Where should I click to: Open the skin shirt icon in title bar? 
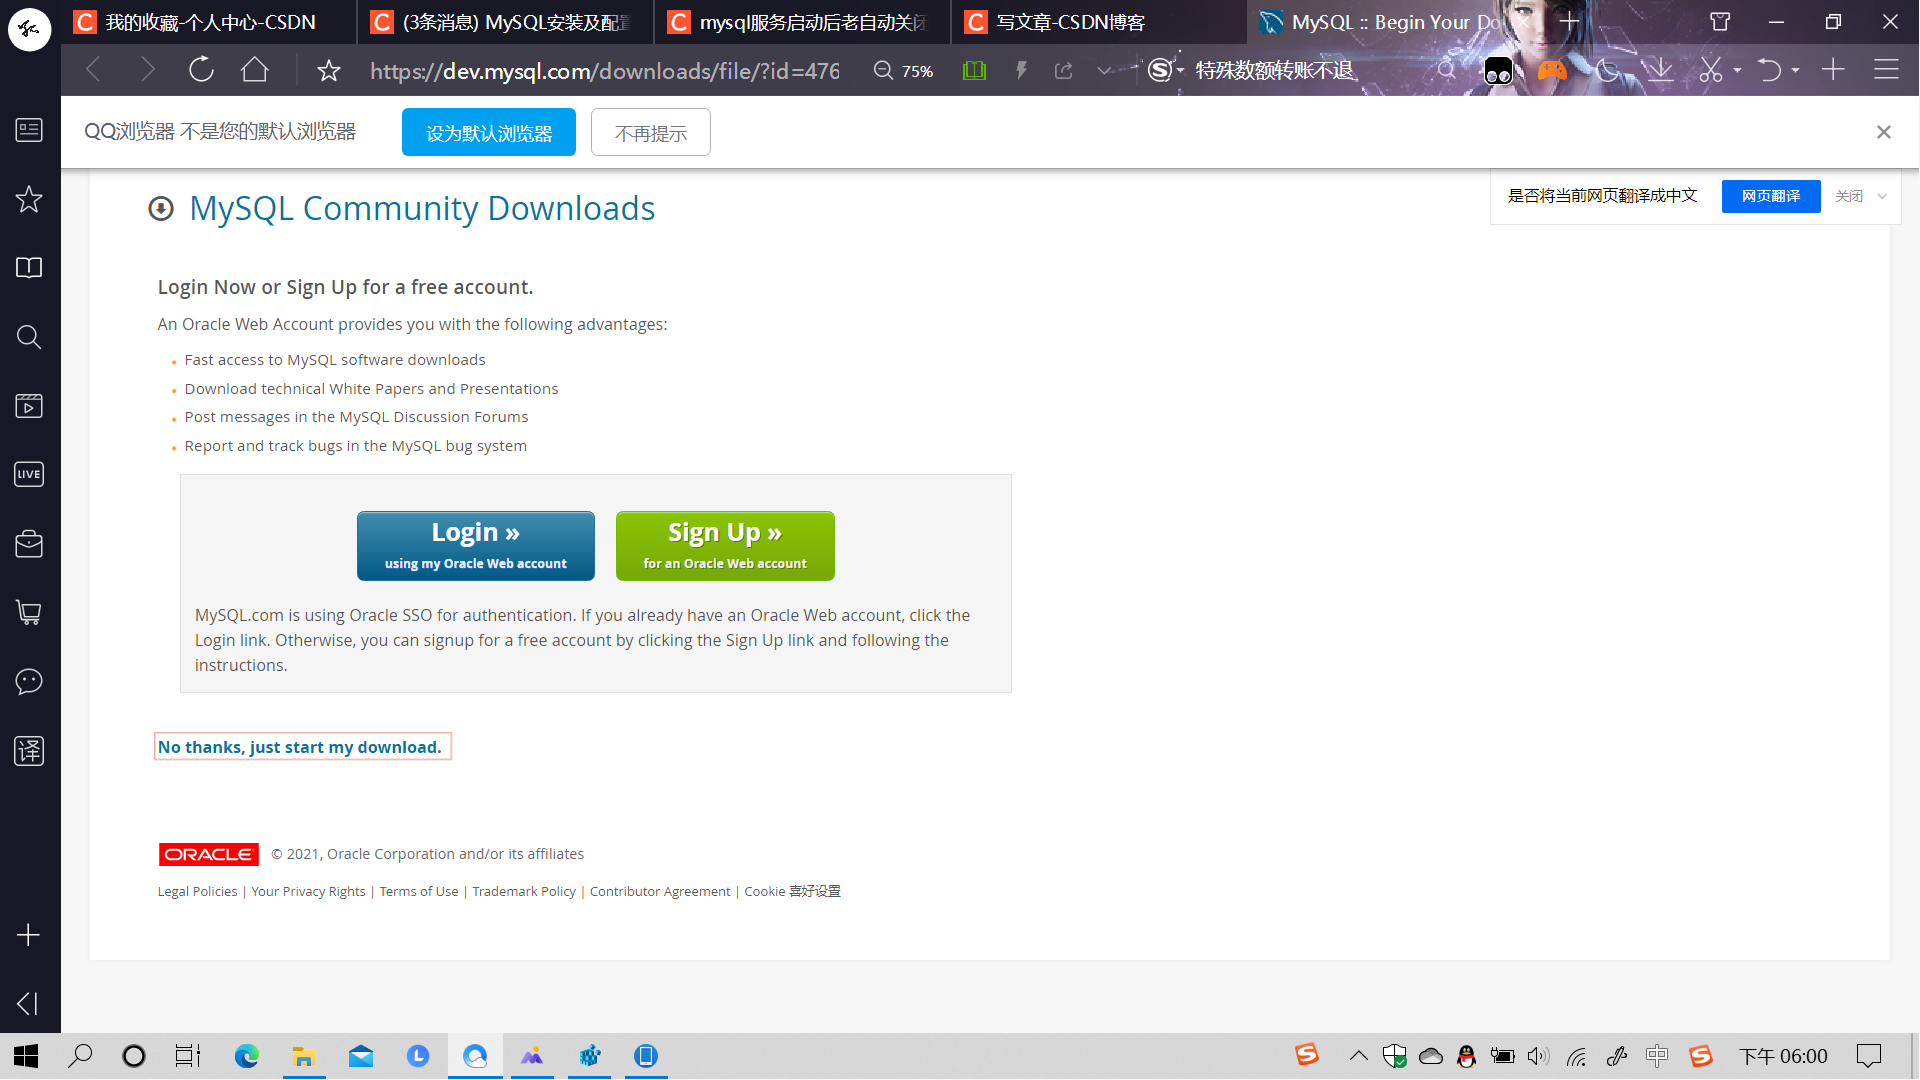click(x=1720, y=22)
